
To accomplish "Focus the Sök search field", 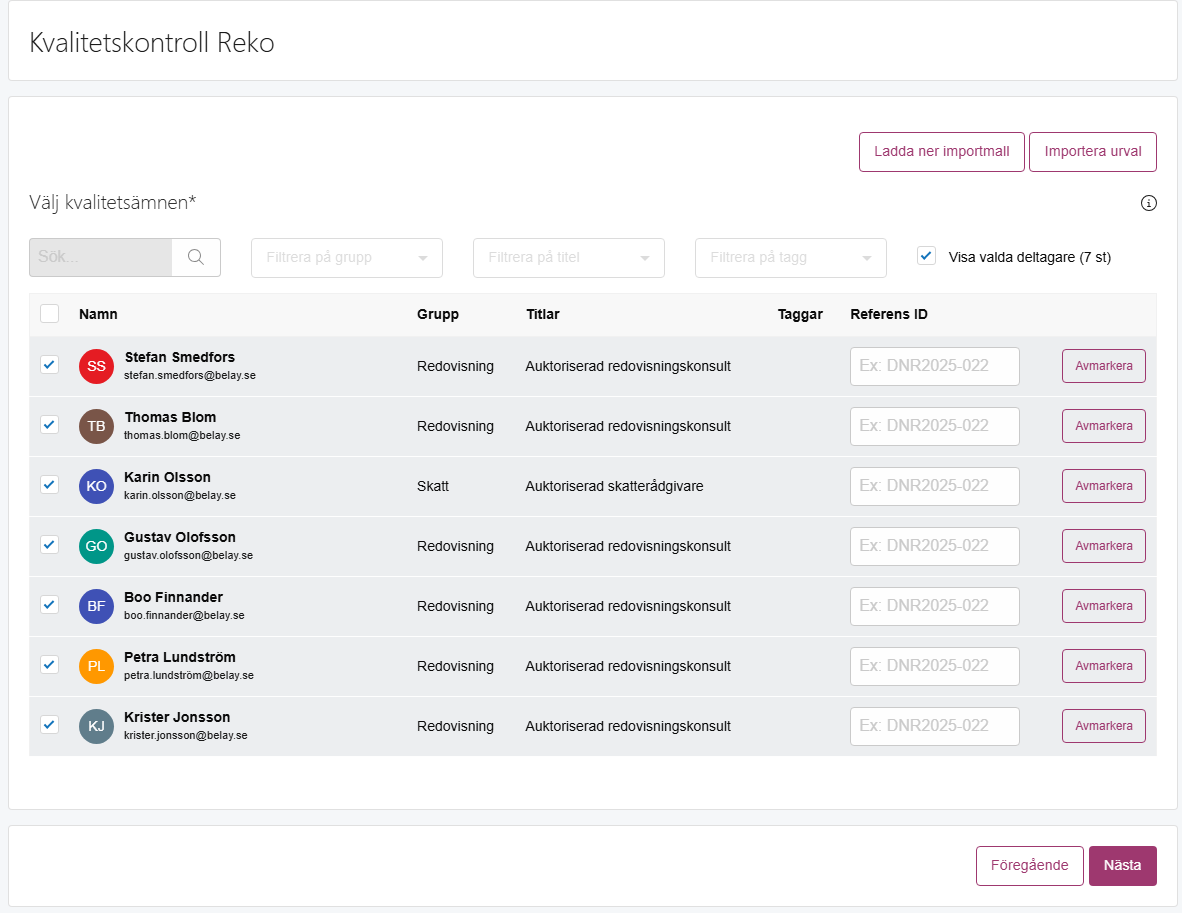I will 100,257.
